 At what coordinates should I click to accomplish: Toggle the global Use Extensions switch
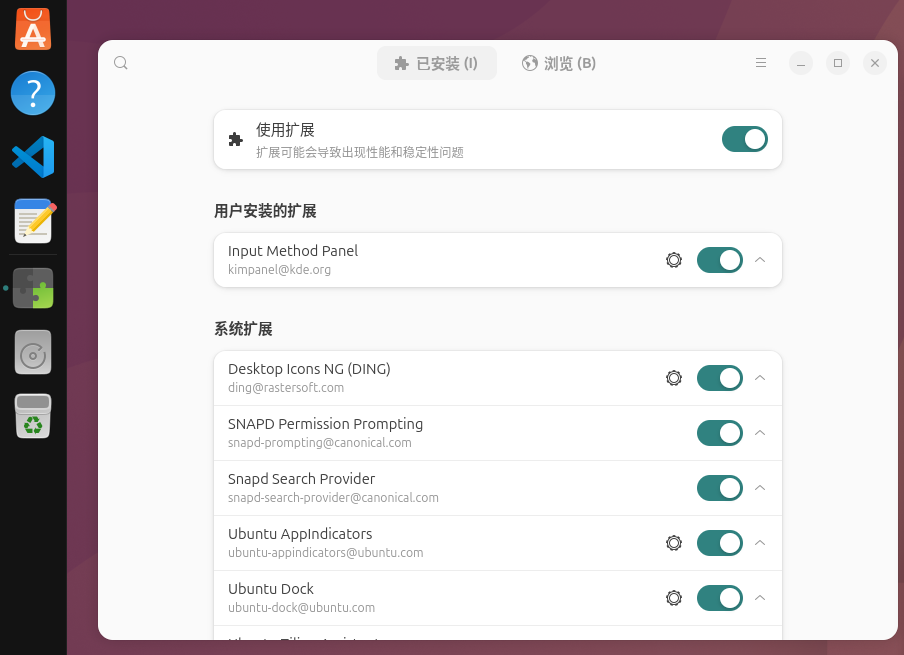[x=744, y=140]
